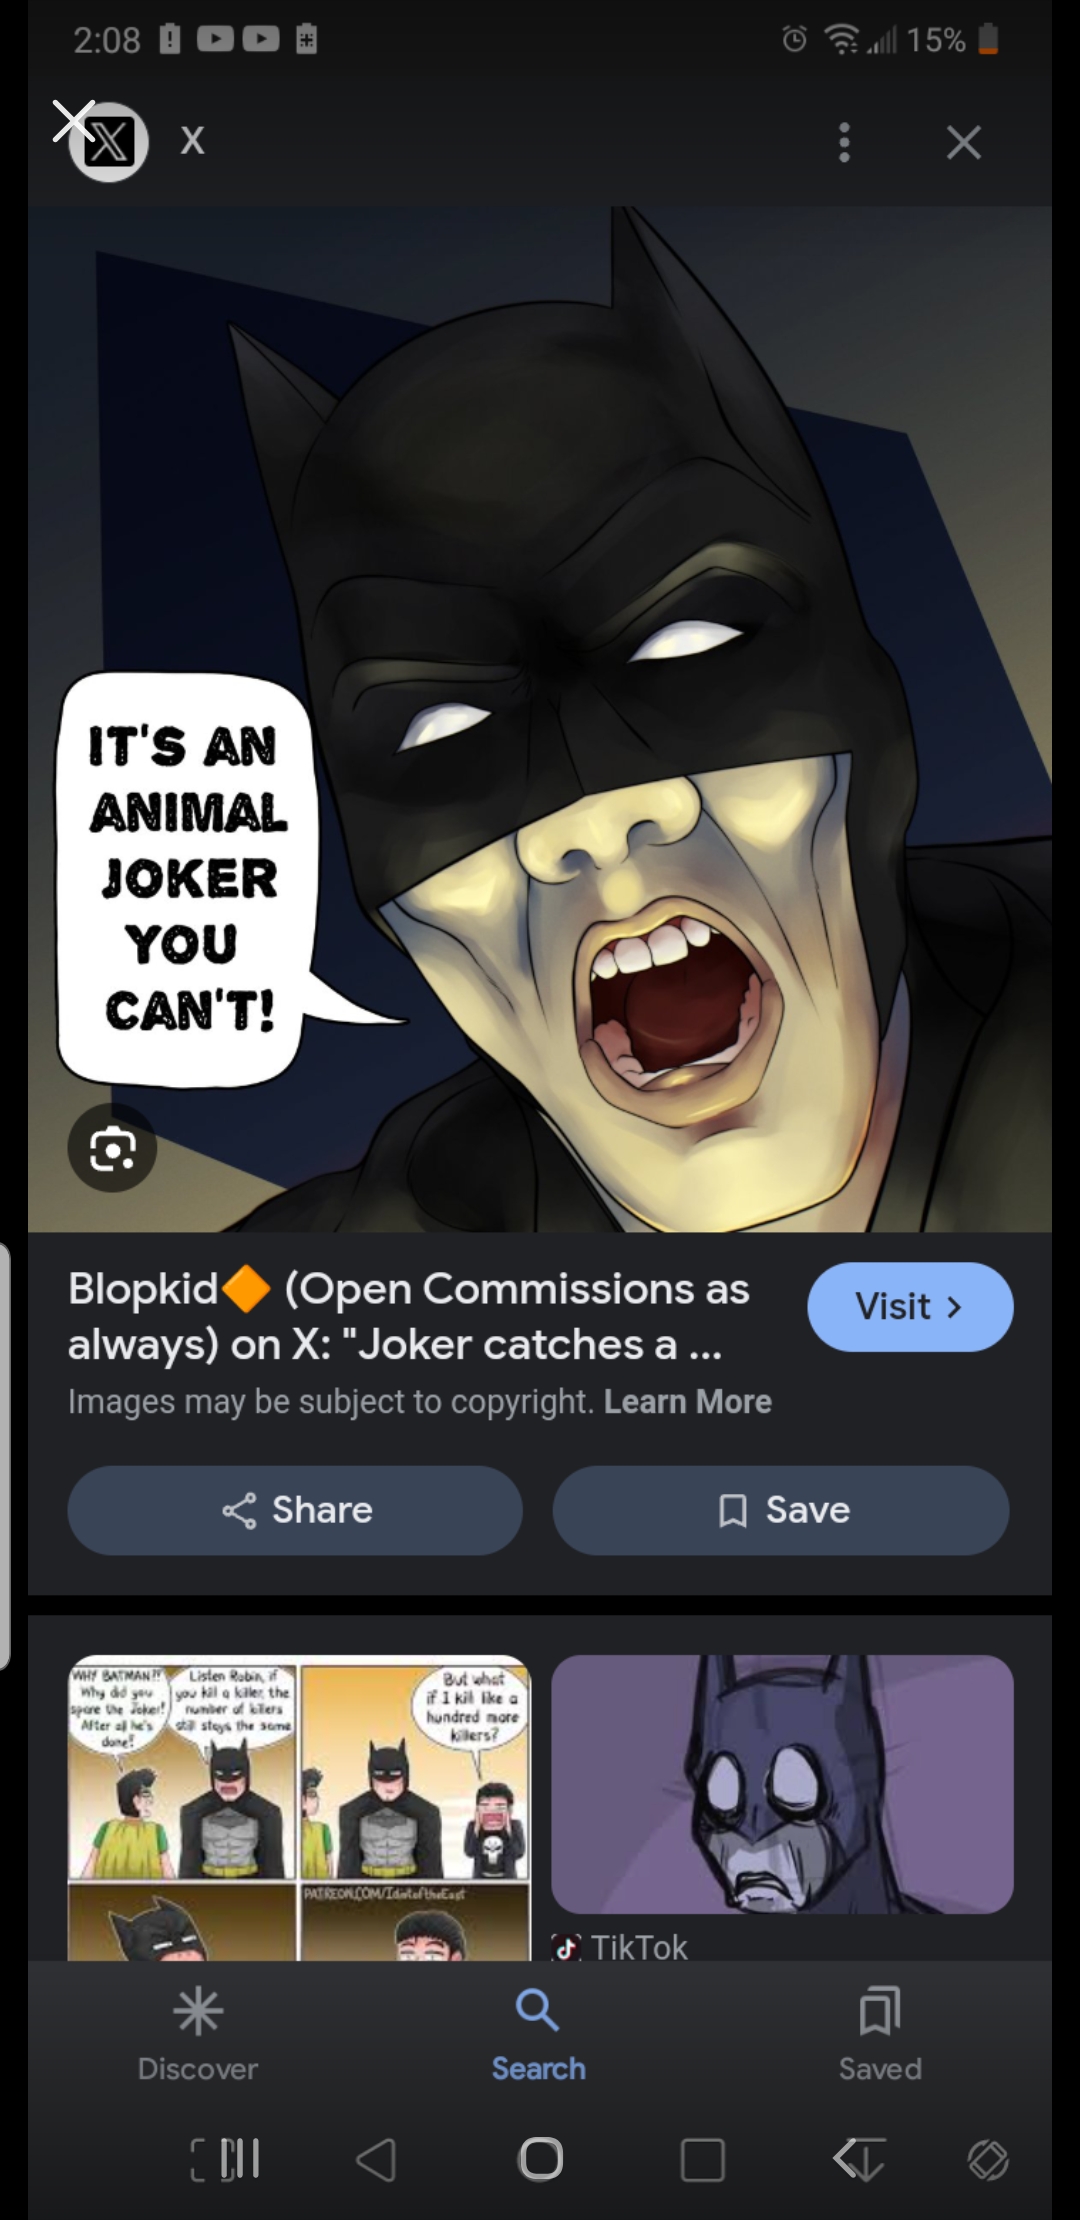Close the image preview panel
The image size is (1080, 2220).
963,143
